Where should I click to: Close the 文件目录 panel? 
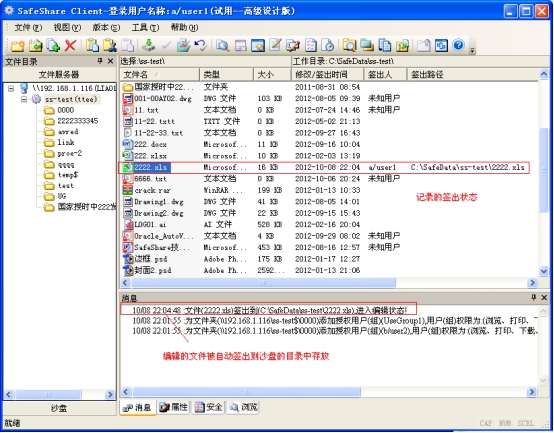pos(111,61)
